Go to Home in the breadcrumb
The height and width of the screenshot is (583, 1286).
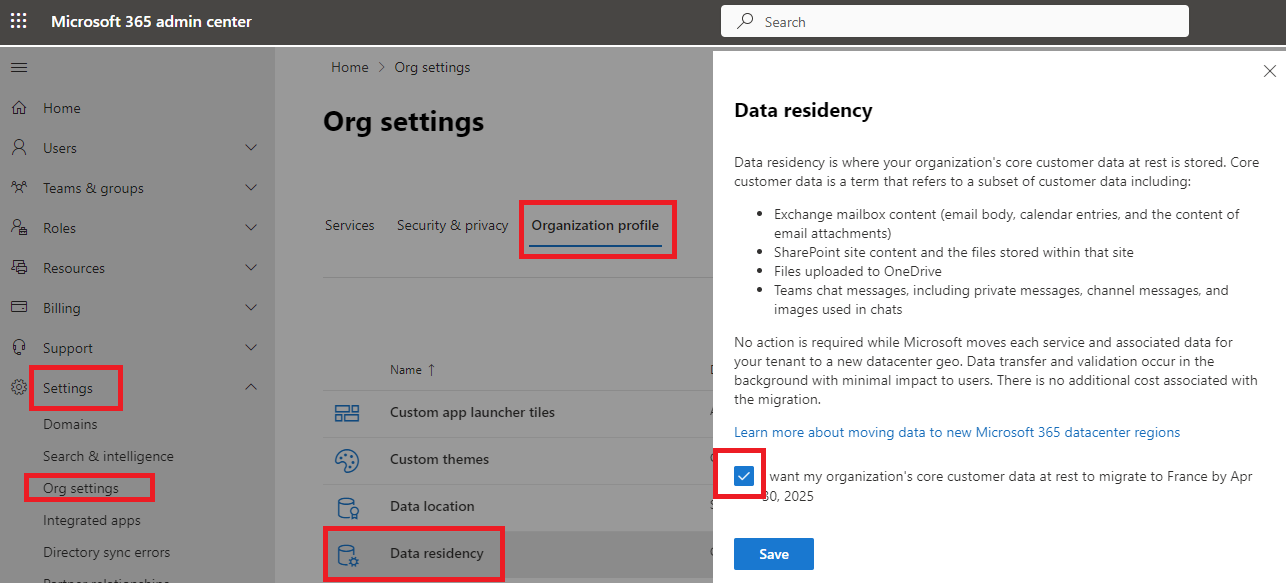pyautogui.click(x=350, y=67)
